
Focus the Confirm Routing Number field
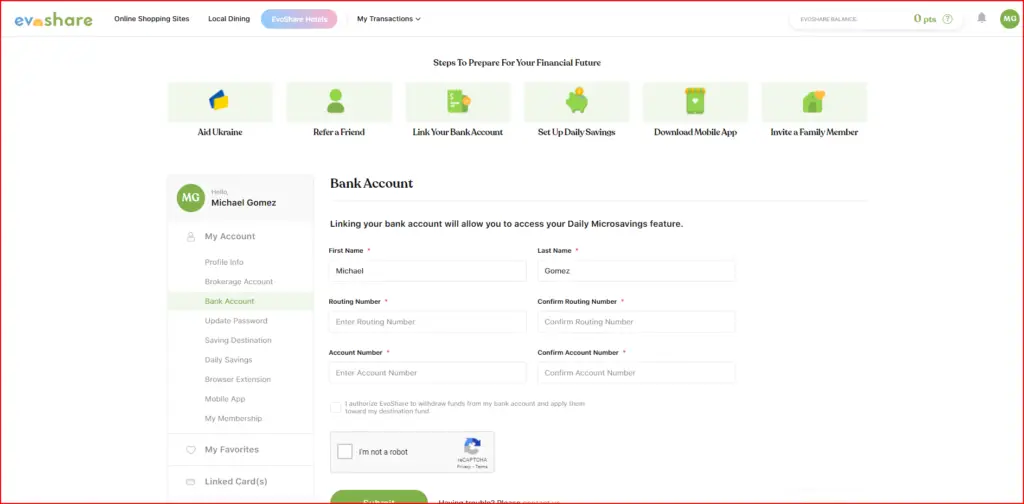[637, 322]
